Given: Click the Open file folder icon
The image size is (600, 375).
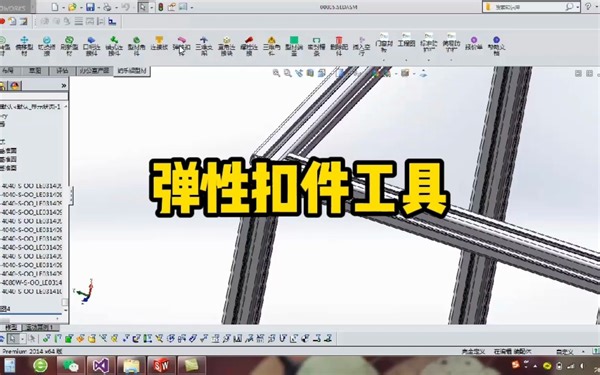Looking at the screenshot, I should pyautogui.click(x=72, y=7).
